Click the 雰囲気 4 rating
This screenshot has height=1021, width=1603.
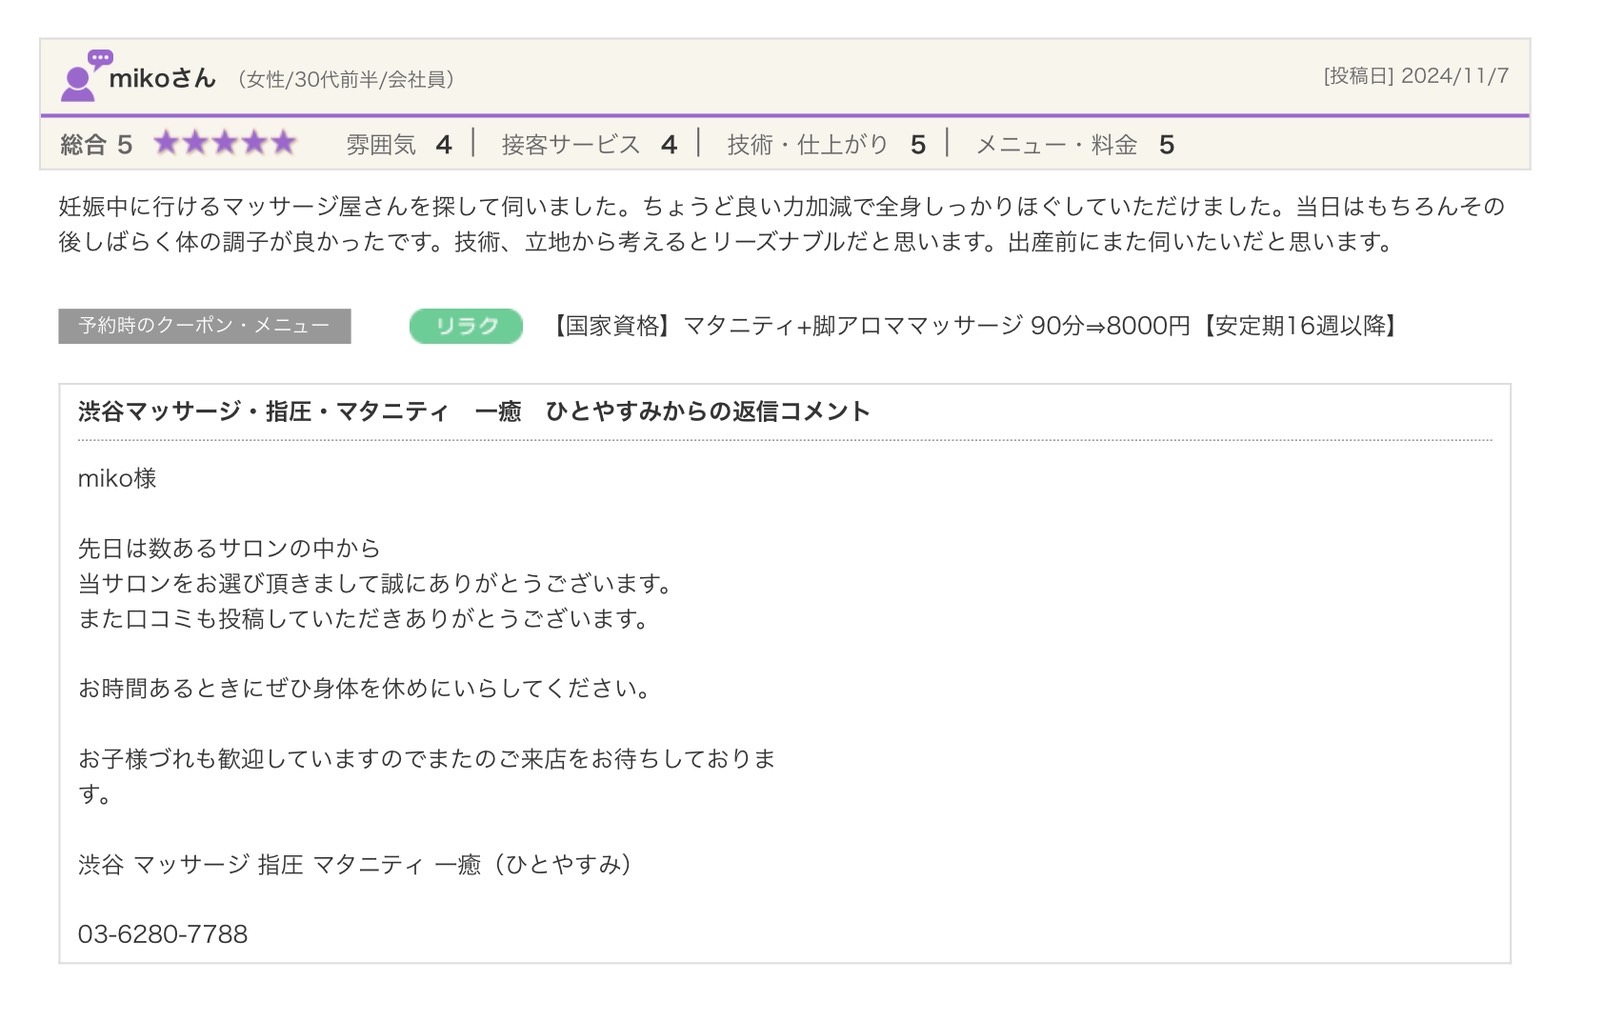(x=399, y=145)
